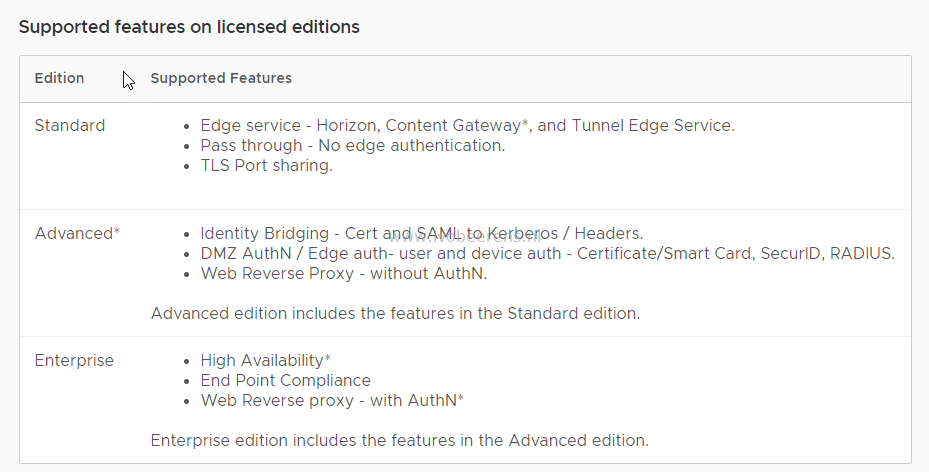This screenshot has width=929, height=472.
Task: Click the Advanced edition includes Standard note
Action: (395, 313)
